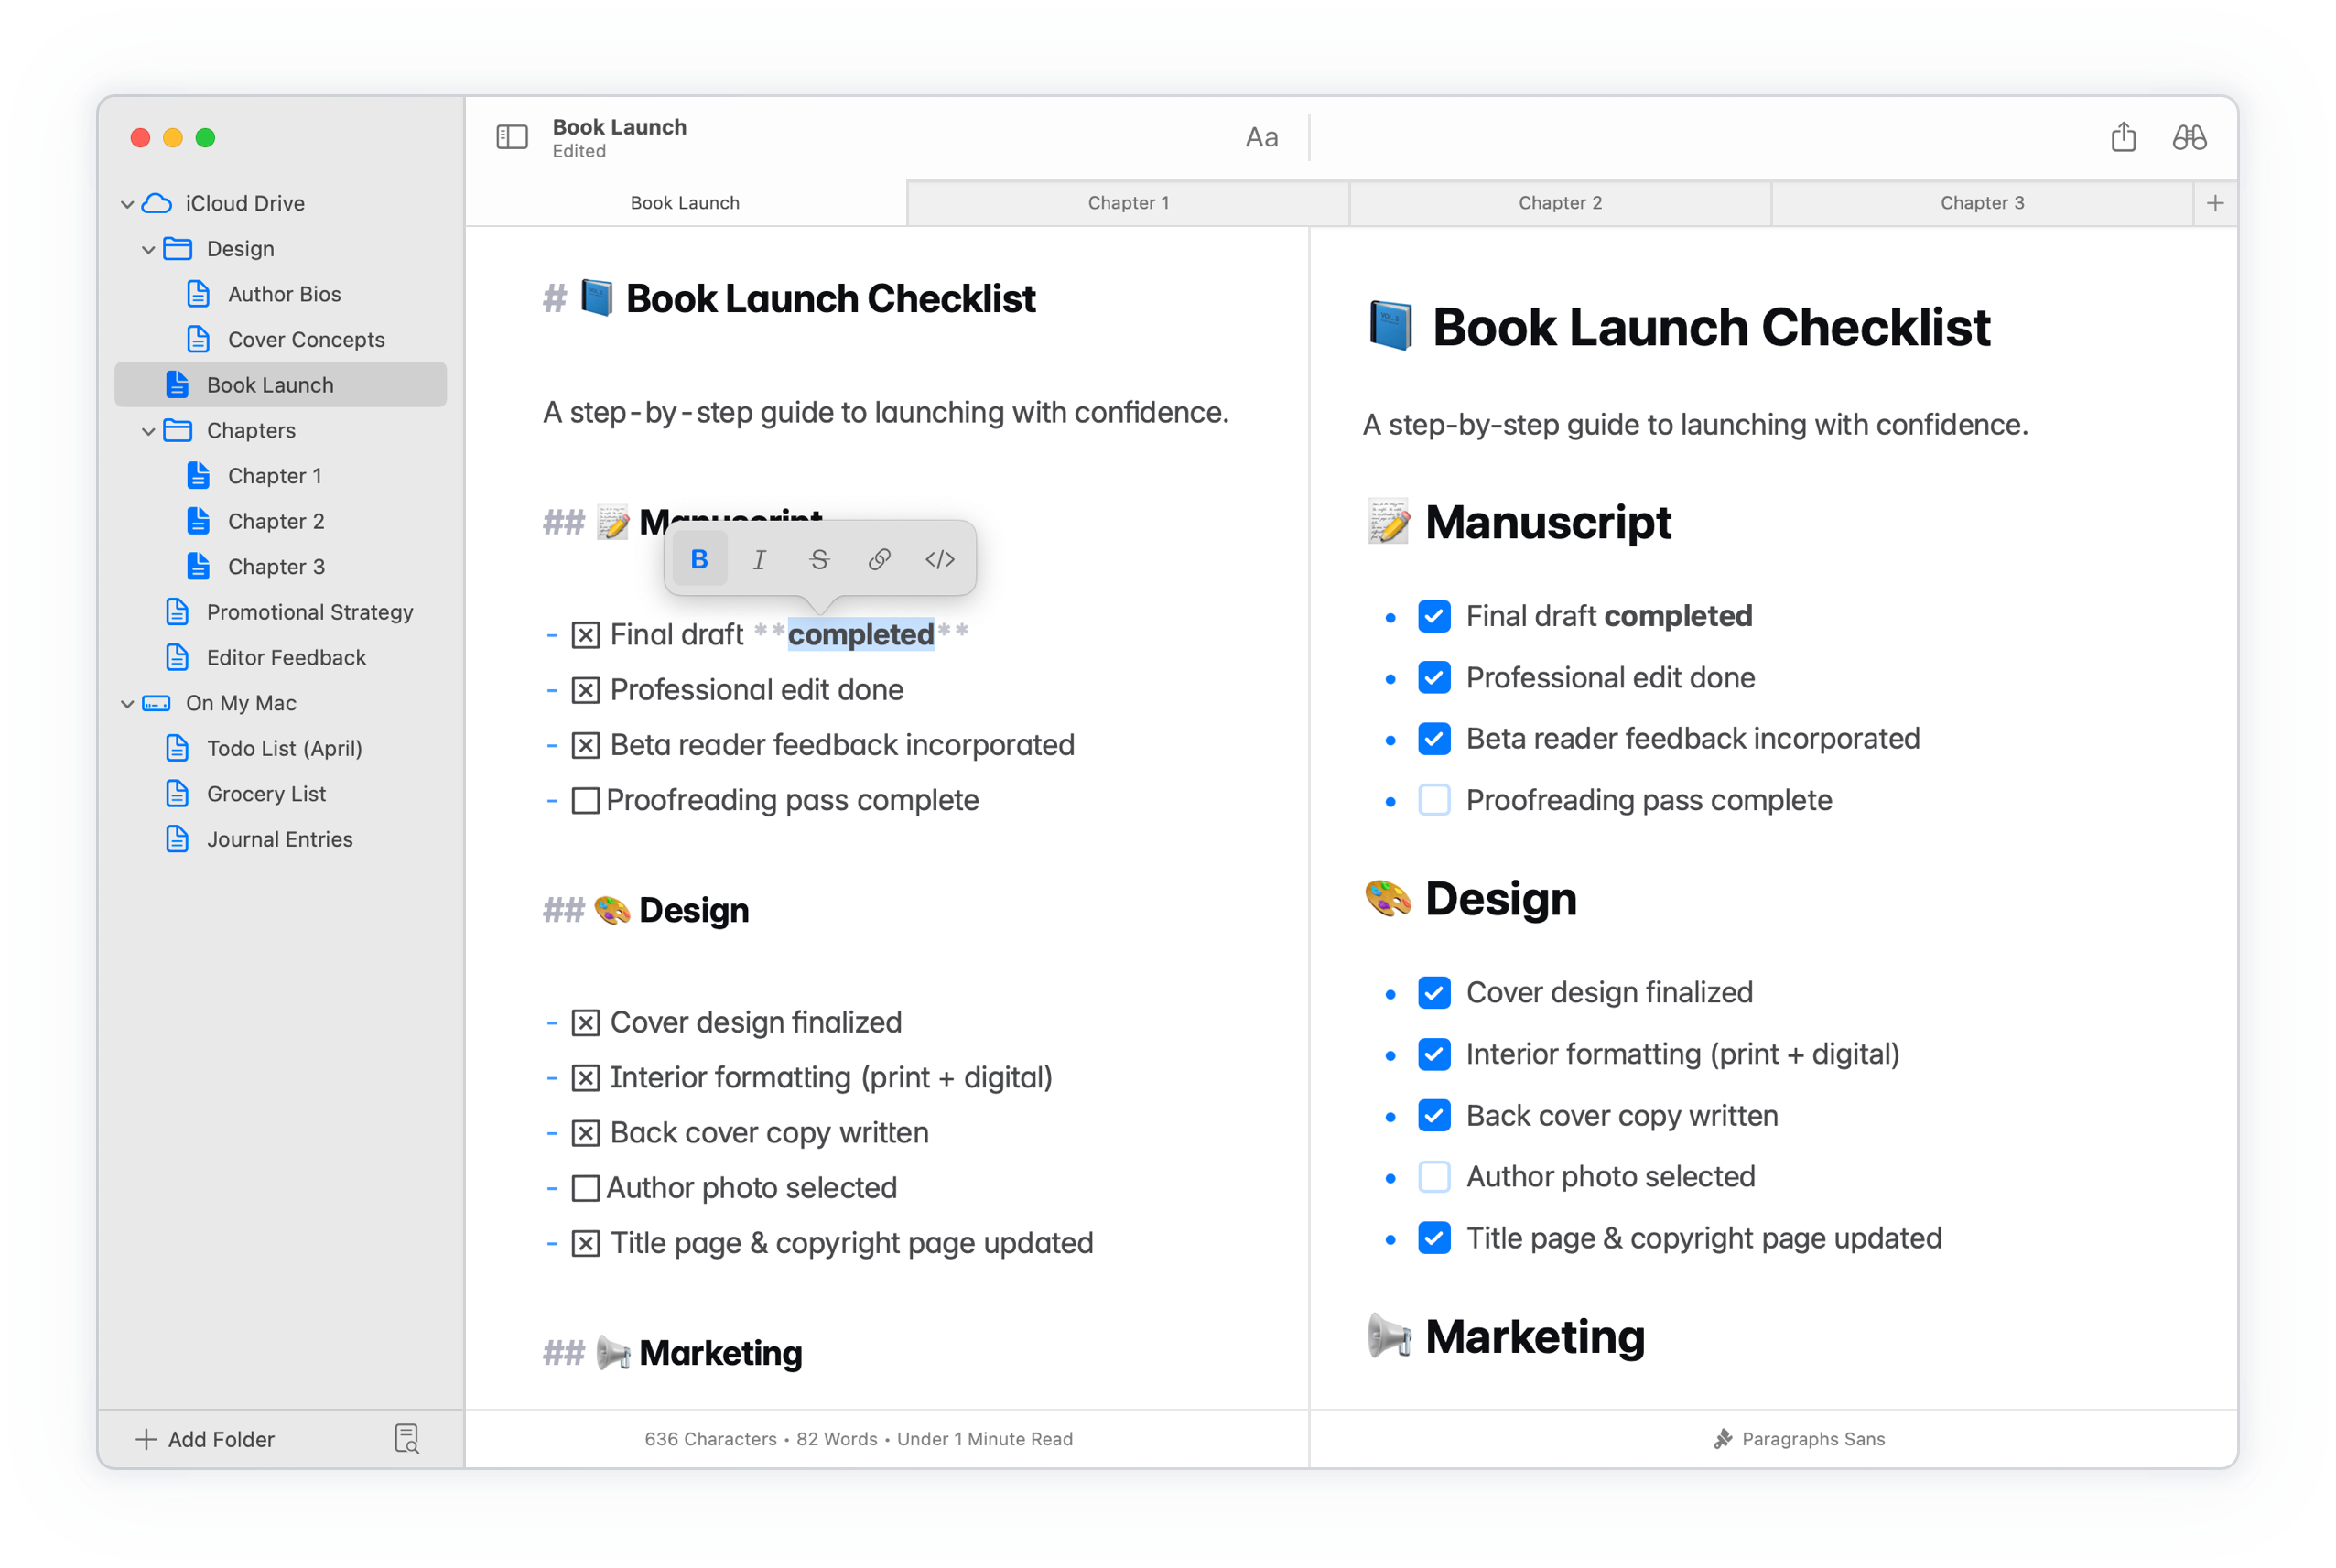Image resolution: width=2336 pixels, height=1568 pixels.
Task: Collapse the iCloud Drive section
Action: pyautogui.click(x=127, y=204)
